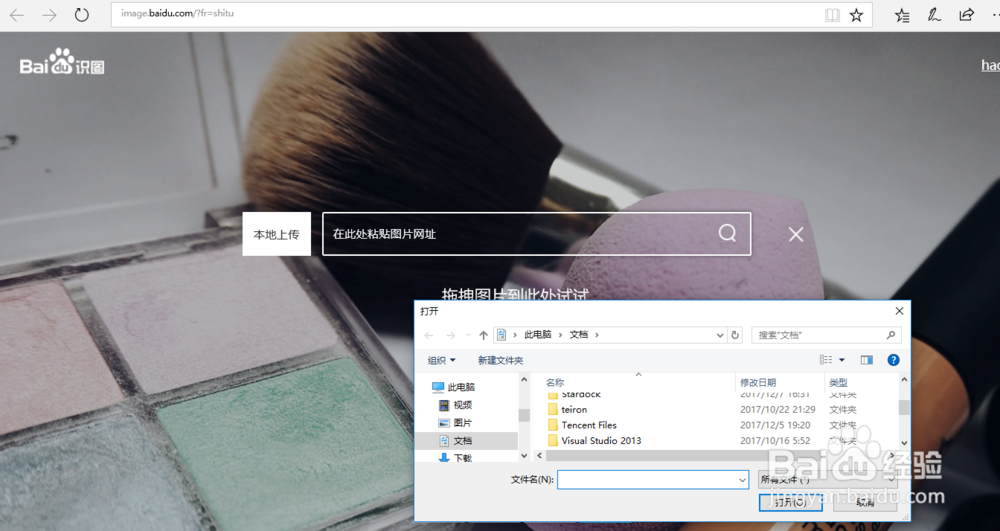Click the Baidu 识图 logo
Viewport: 1000px width, 531px height.
point(62,62)
